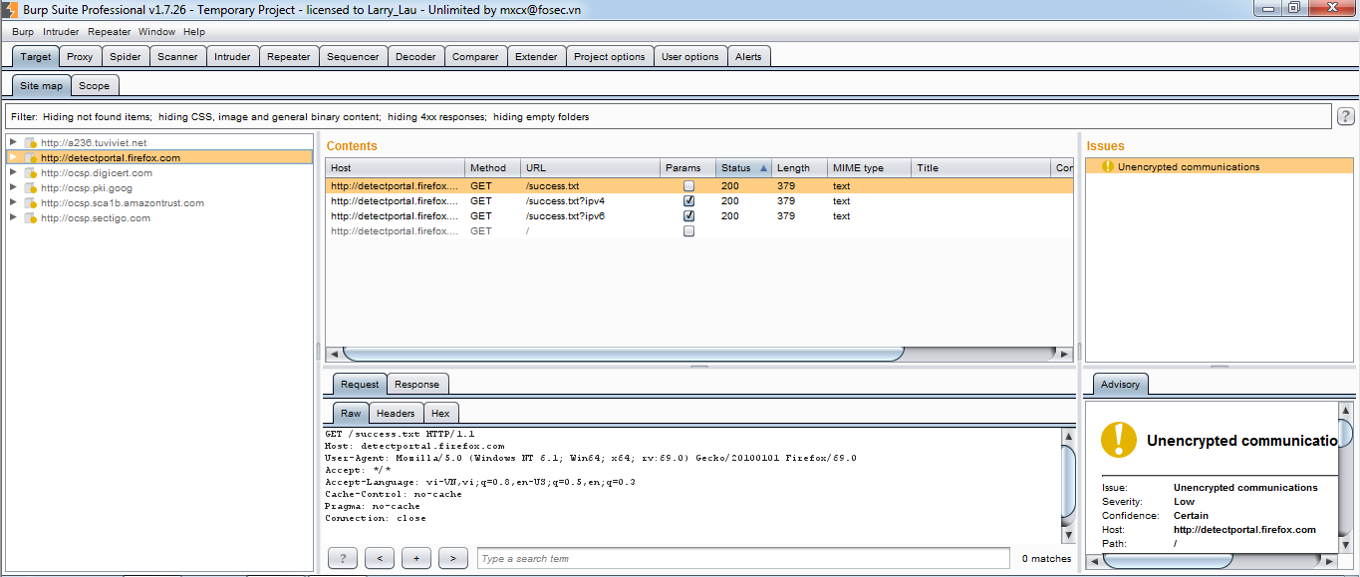Sort contents by Method column header

tap(493, 168)
